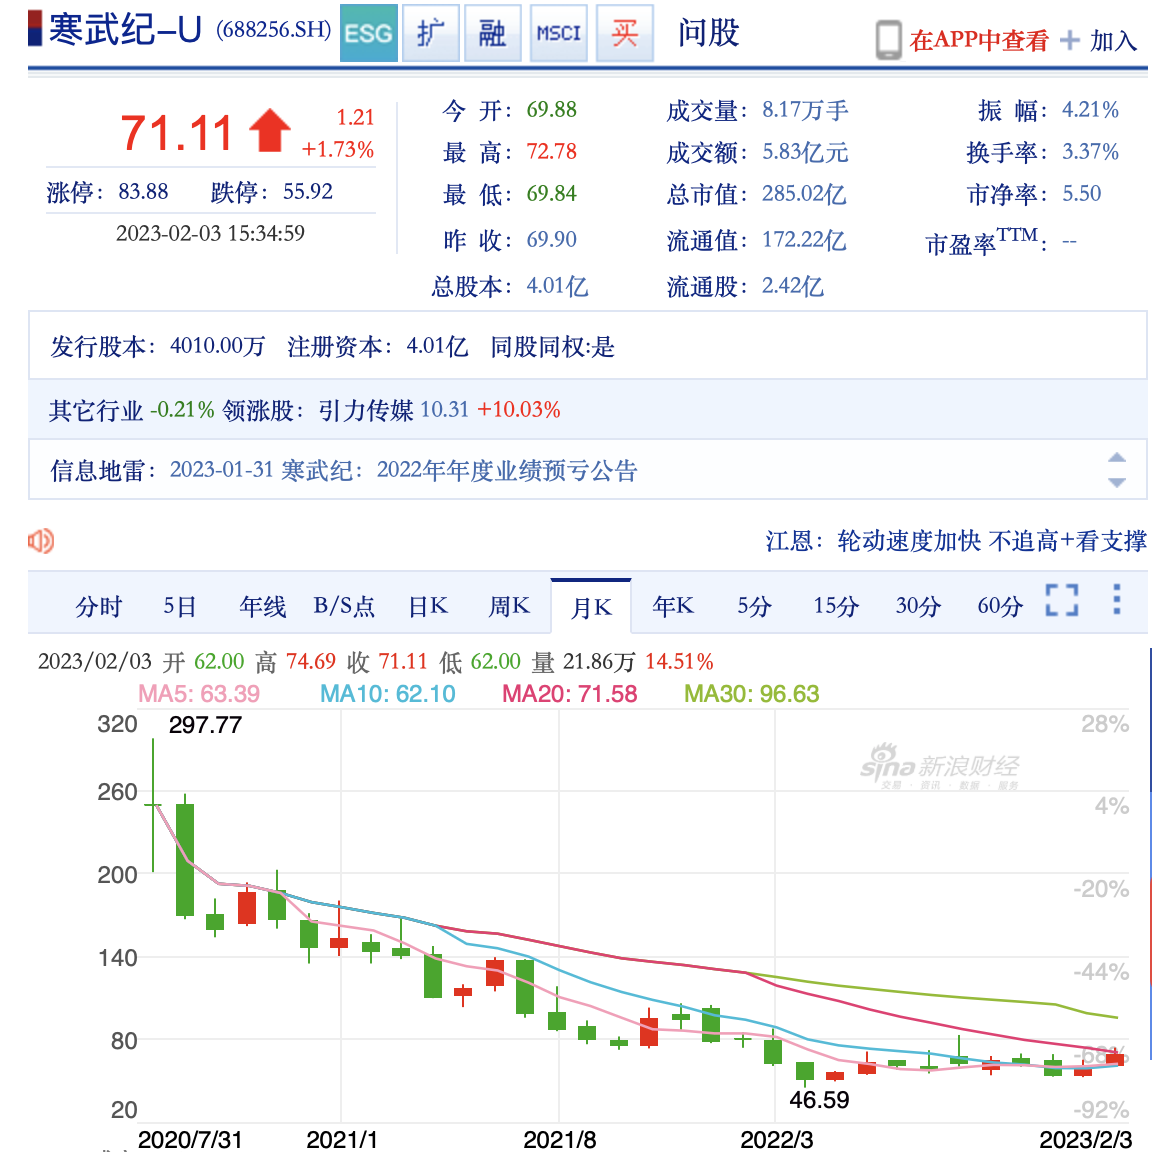1152x1152 pixels.
Task: Click the fullscreen chart icon
Action: coord(1062,600)
